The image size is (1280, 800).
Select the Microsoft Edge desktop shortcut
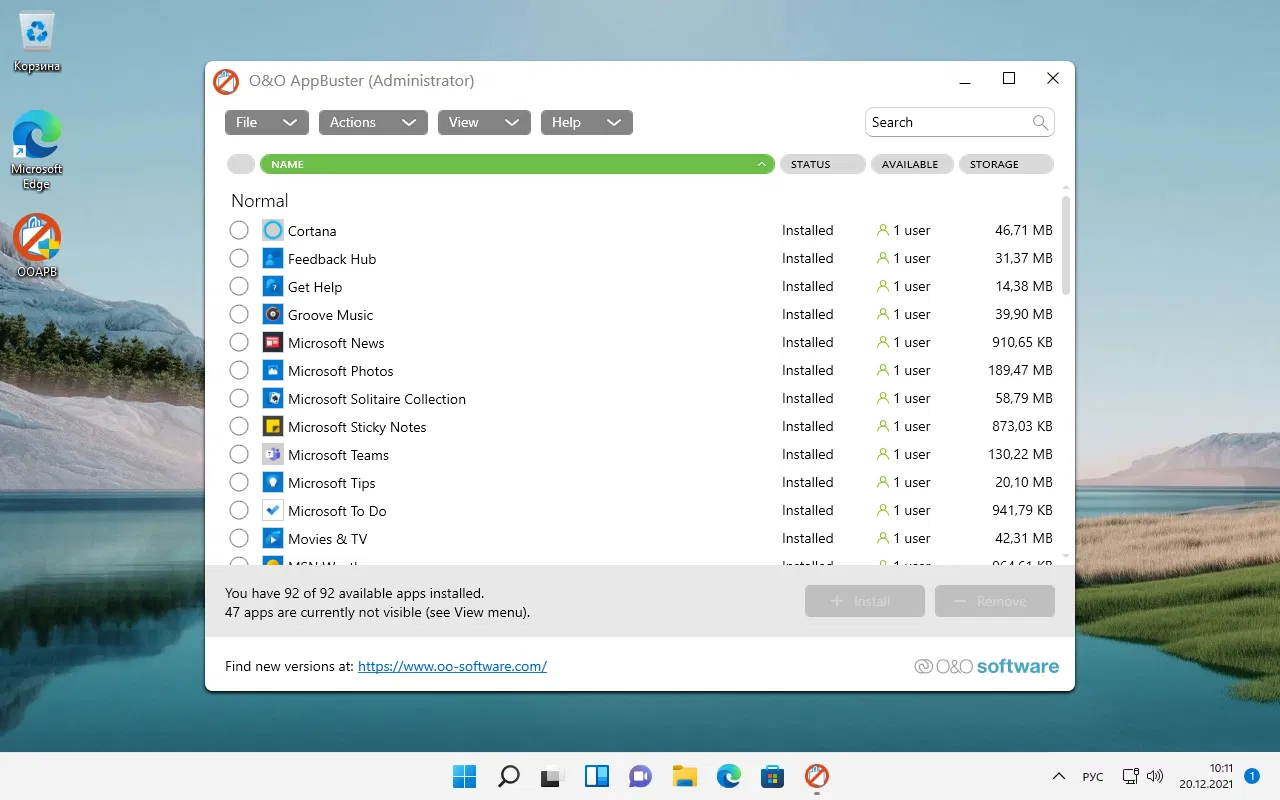pos(37,150)
